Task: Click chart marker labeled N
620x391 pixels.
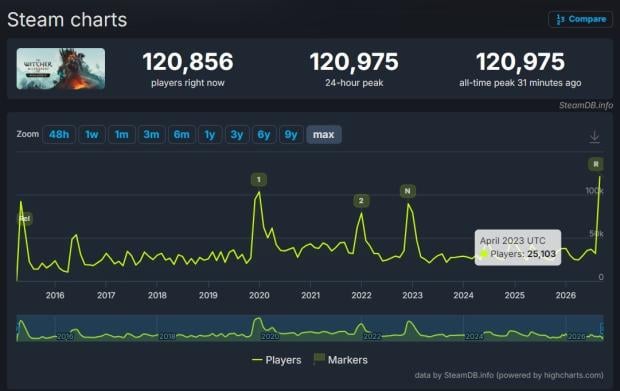Action: pyautogui.click(x=408, y=191)
